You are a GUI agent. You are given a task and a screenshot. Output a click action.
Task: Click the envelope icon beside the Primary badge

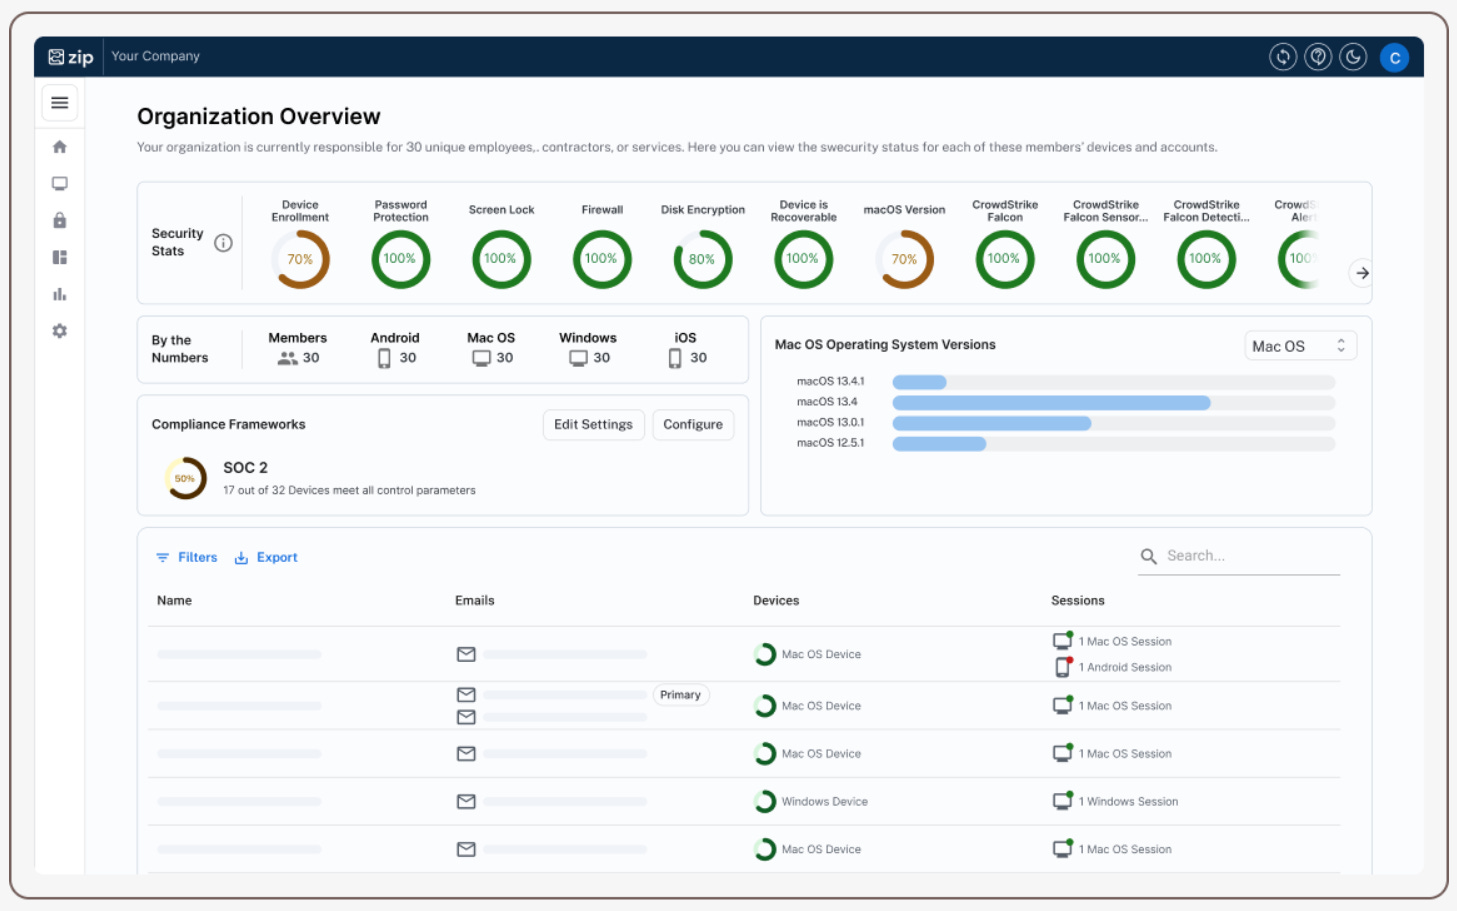(466, 694)
